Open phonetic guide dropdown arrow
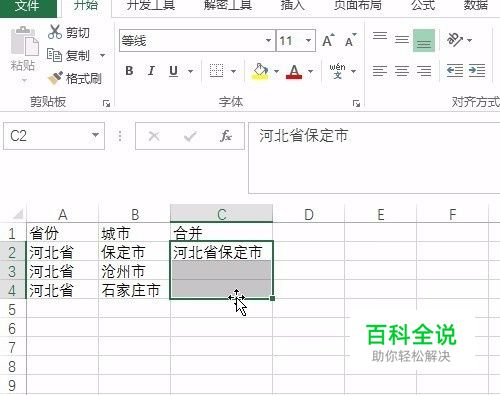 coord(353,71)
